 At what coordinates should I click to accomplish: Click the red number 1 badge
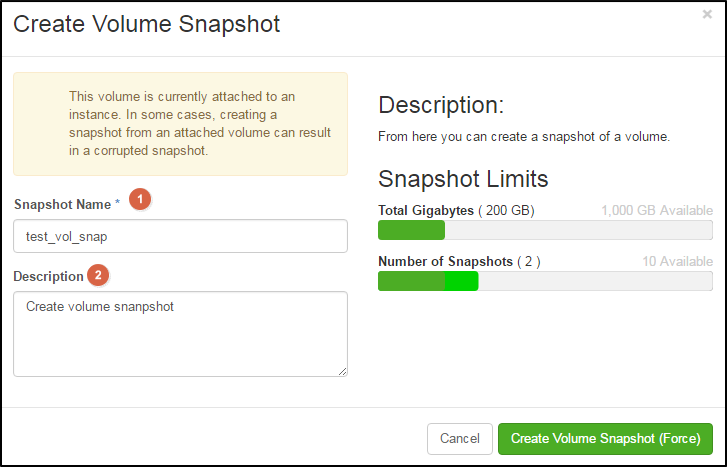(140, 199)
